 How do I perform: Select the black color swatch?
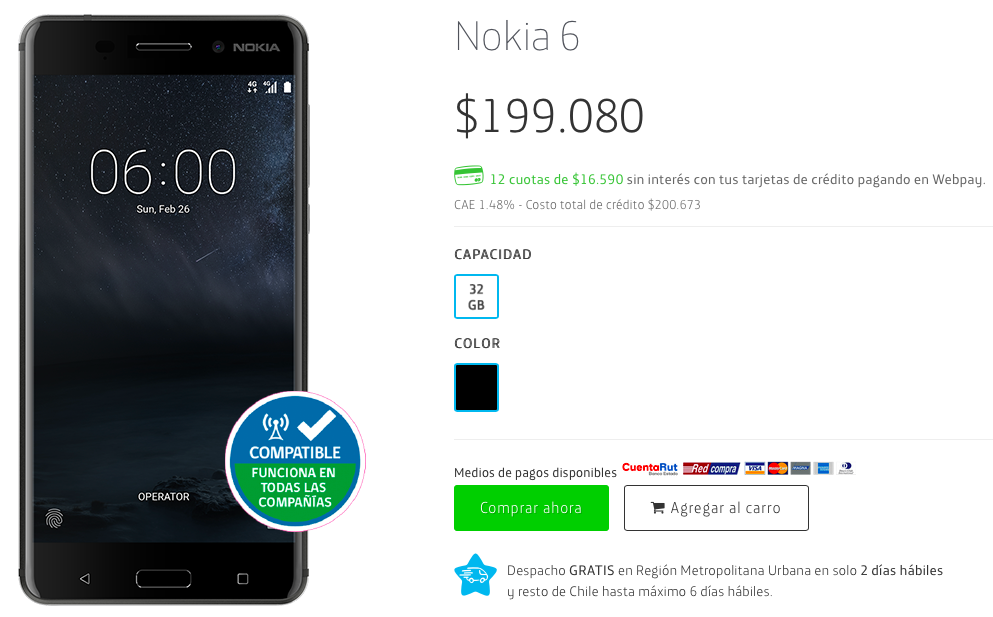(476, 387)
